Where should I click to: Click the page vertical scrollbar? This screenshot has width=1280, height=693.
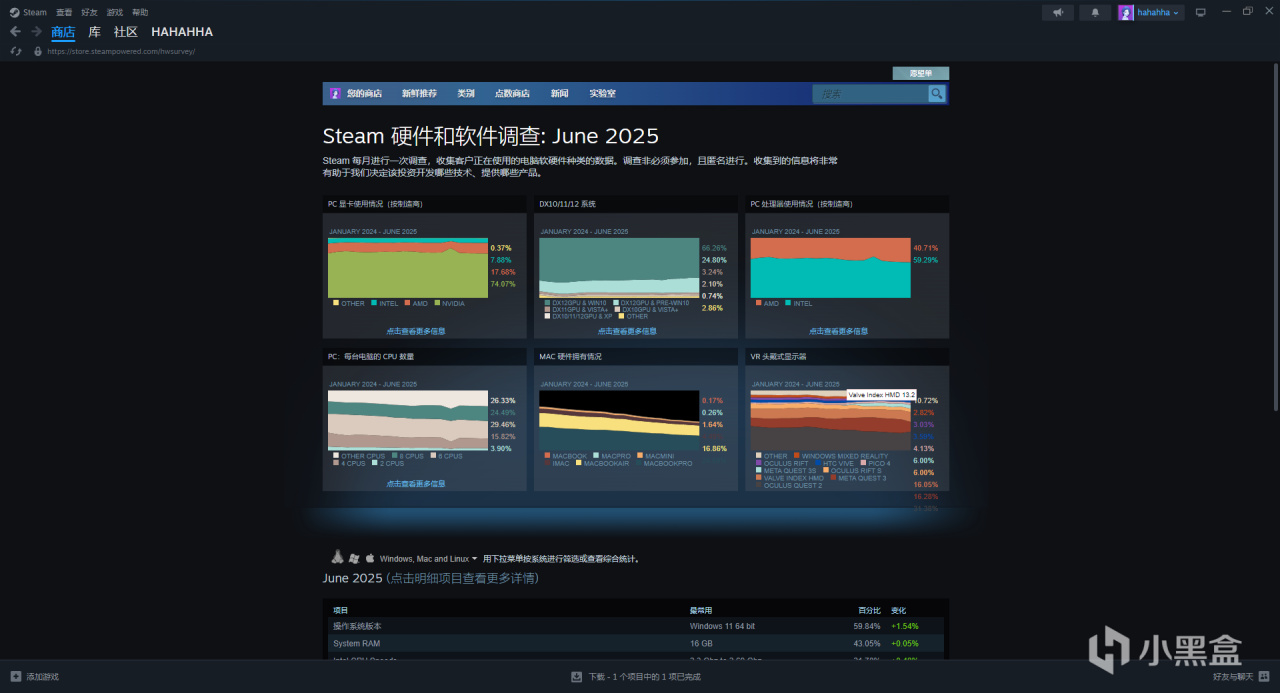point(1275,238)
